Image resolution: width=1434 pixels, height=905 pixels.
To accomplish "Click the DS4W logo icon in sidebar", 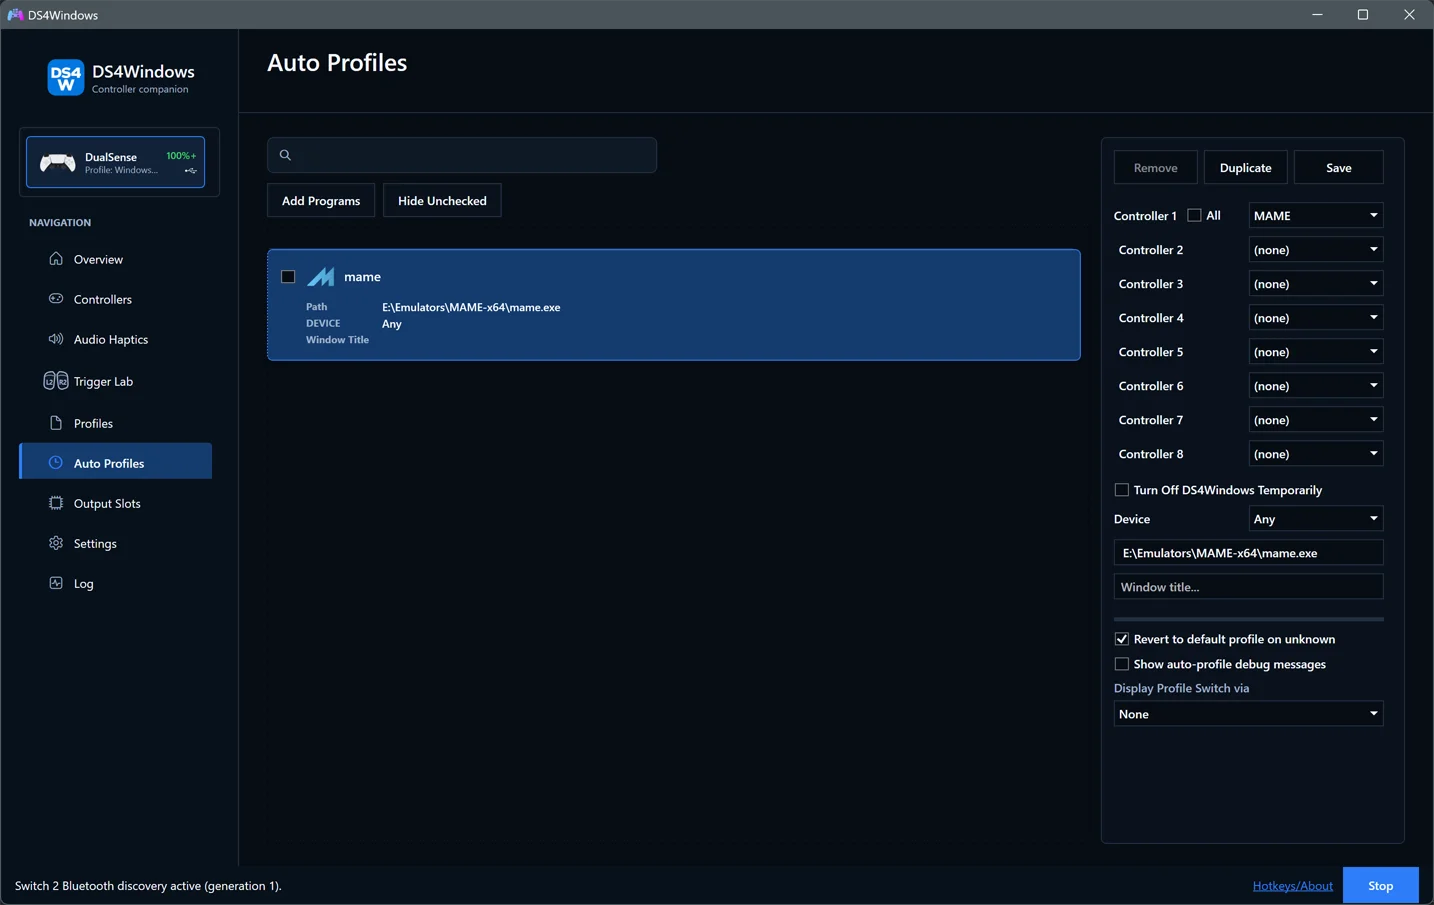I will (66, 78).
